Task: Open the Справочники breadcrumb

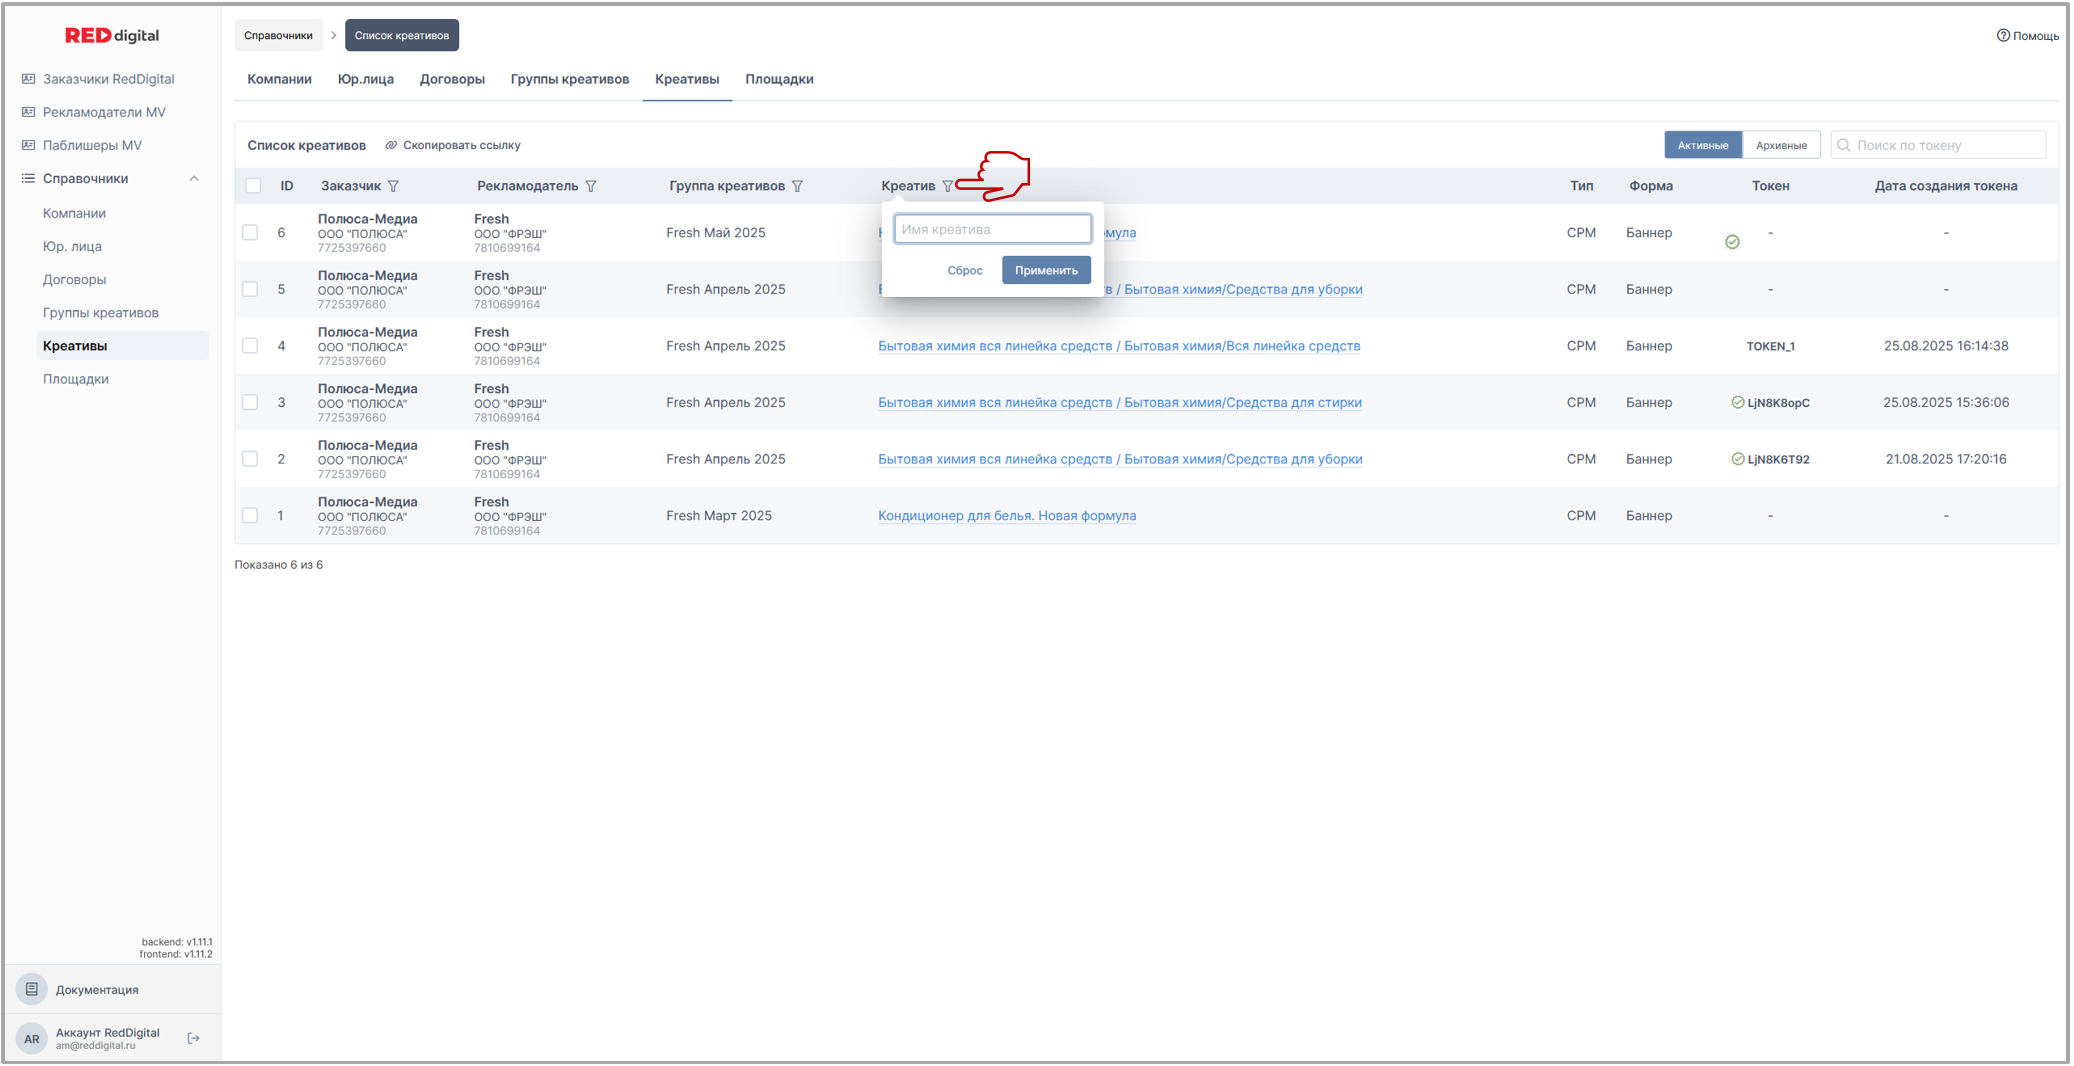Action: point(278,35)
